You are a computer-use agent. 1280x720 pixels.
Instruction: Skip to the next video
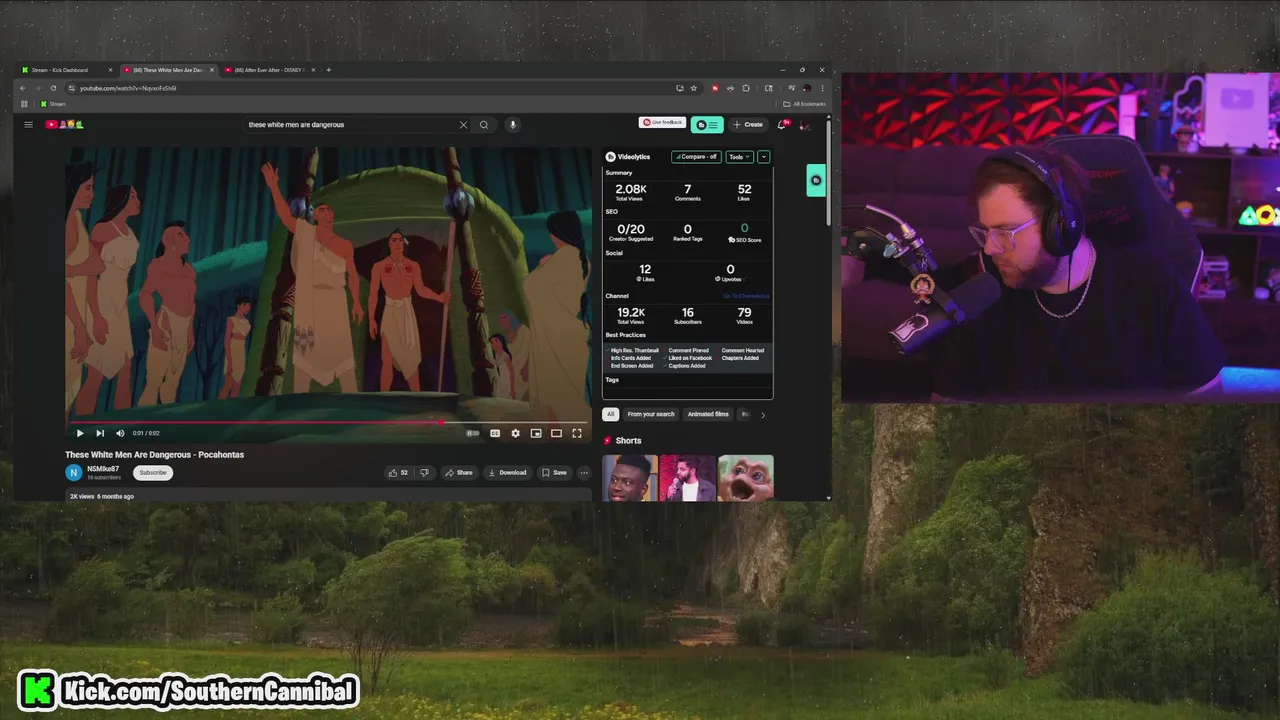click(100, 433)
